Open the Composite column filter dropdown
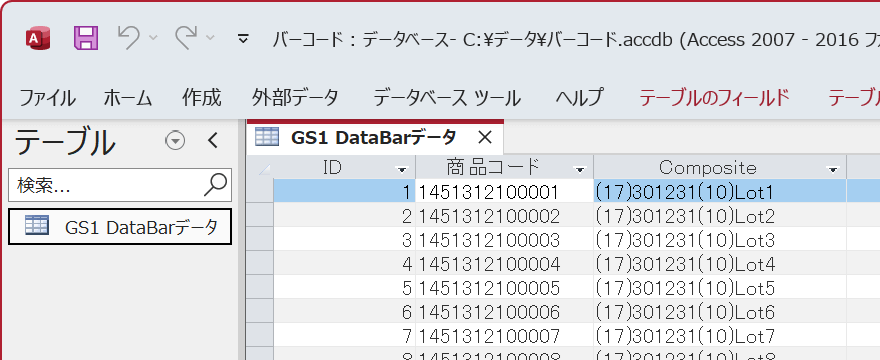 (x=833, y=169)
